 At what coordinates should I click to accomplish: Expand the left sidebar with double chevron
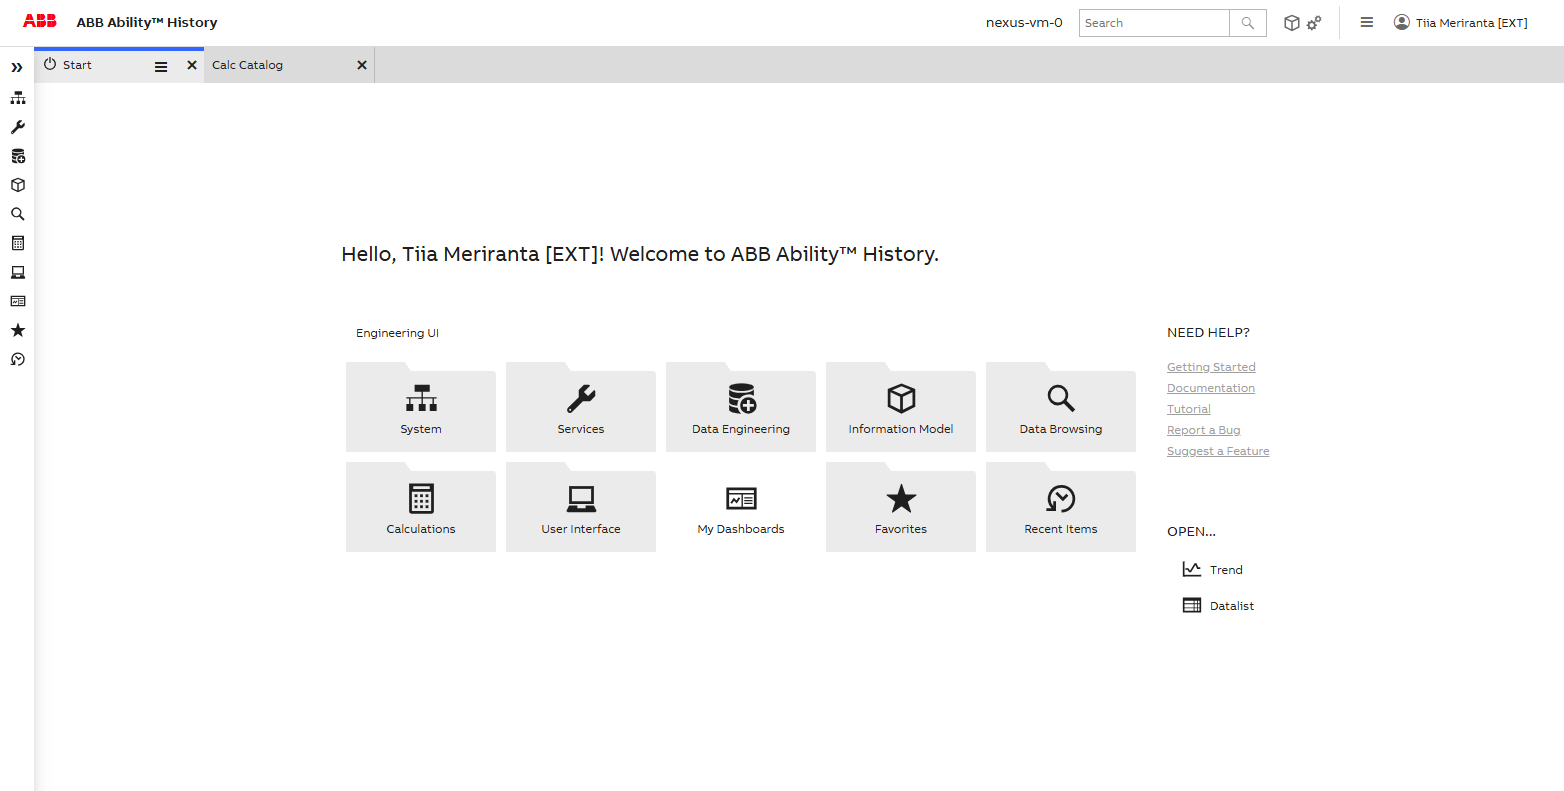pos(17,68)
